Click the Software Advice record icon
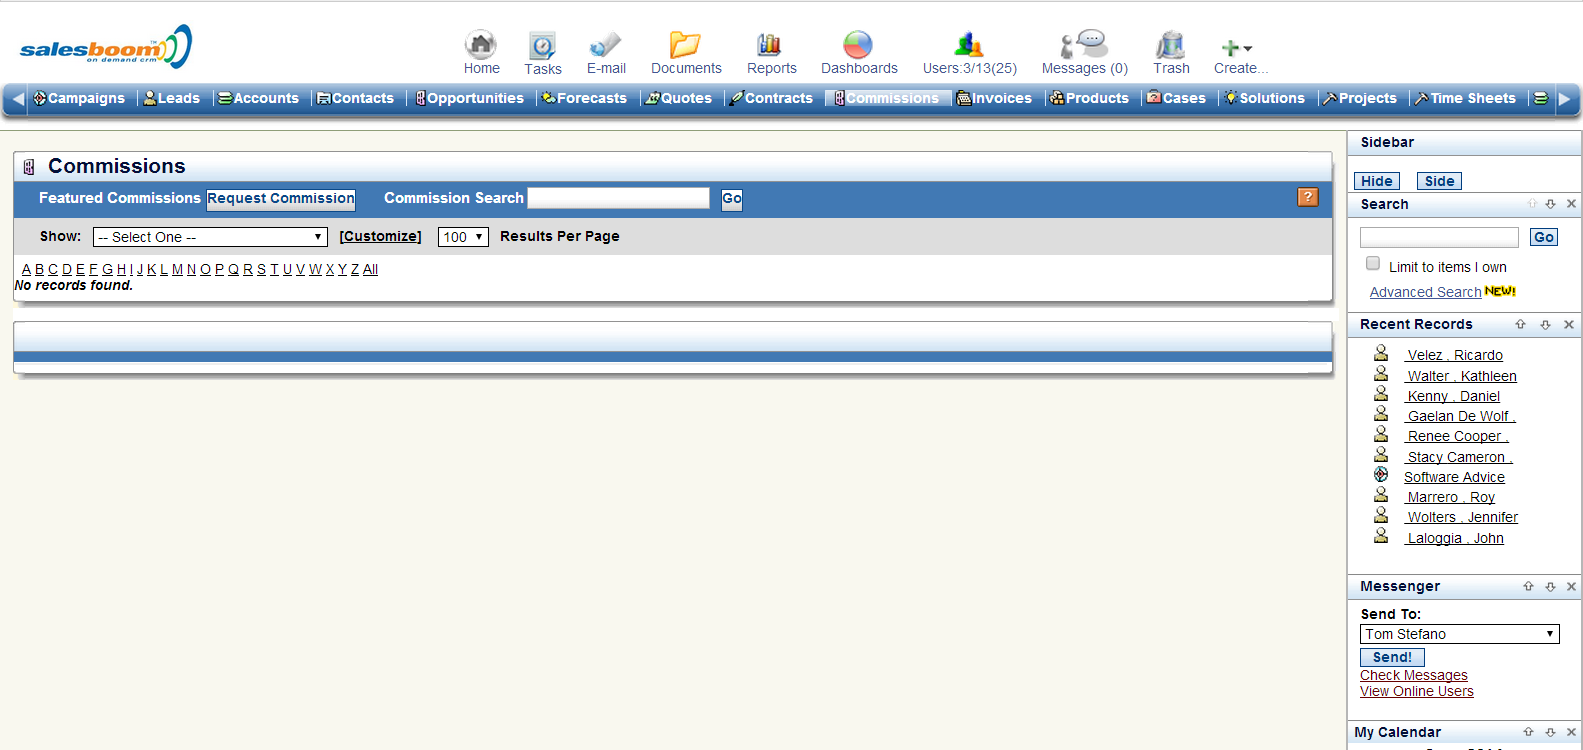This screenshot has height=750, width=1583. pyautogui.click(x=1381, y=475)
